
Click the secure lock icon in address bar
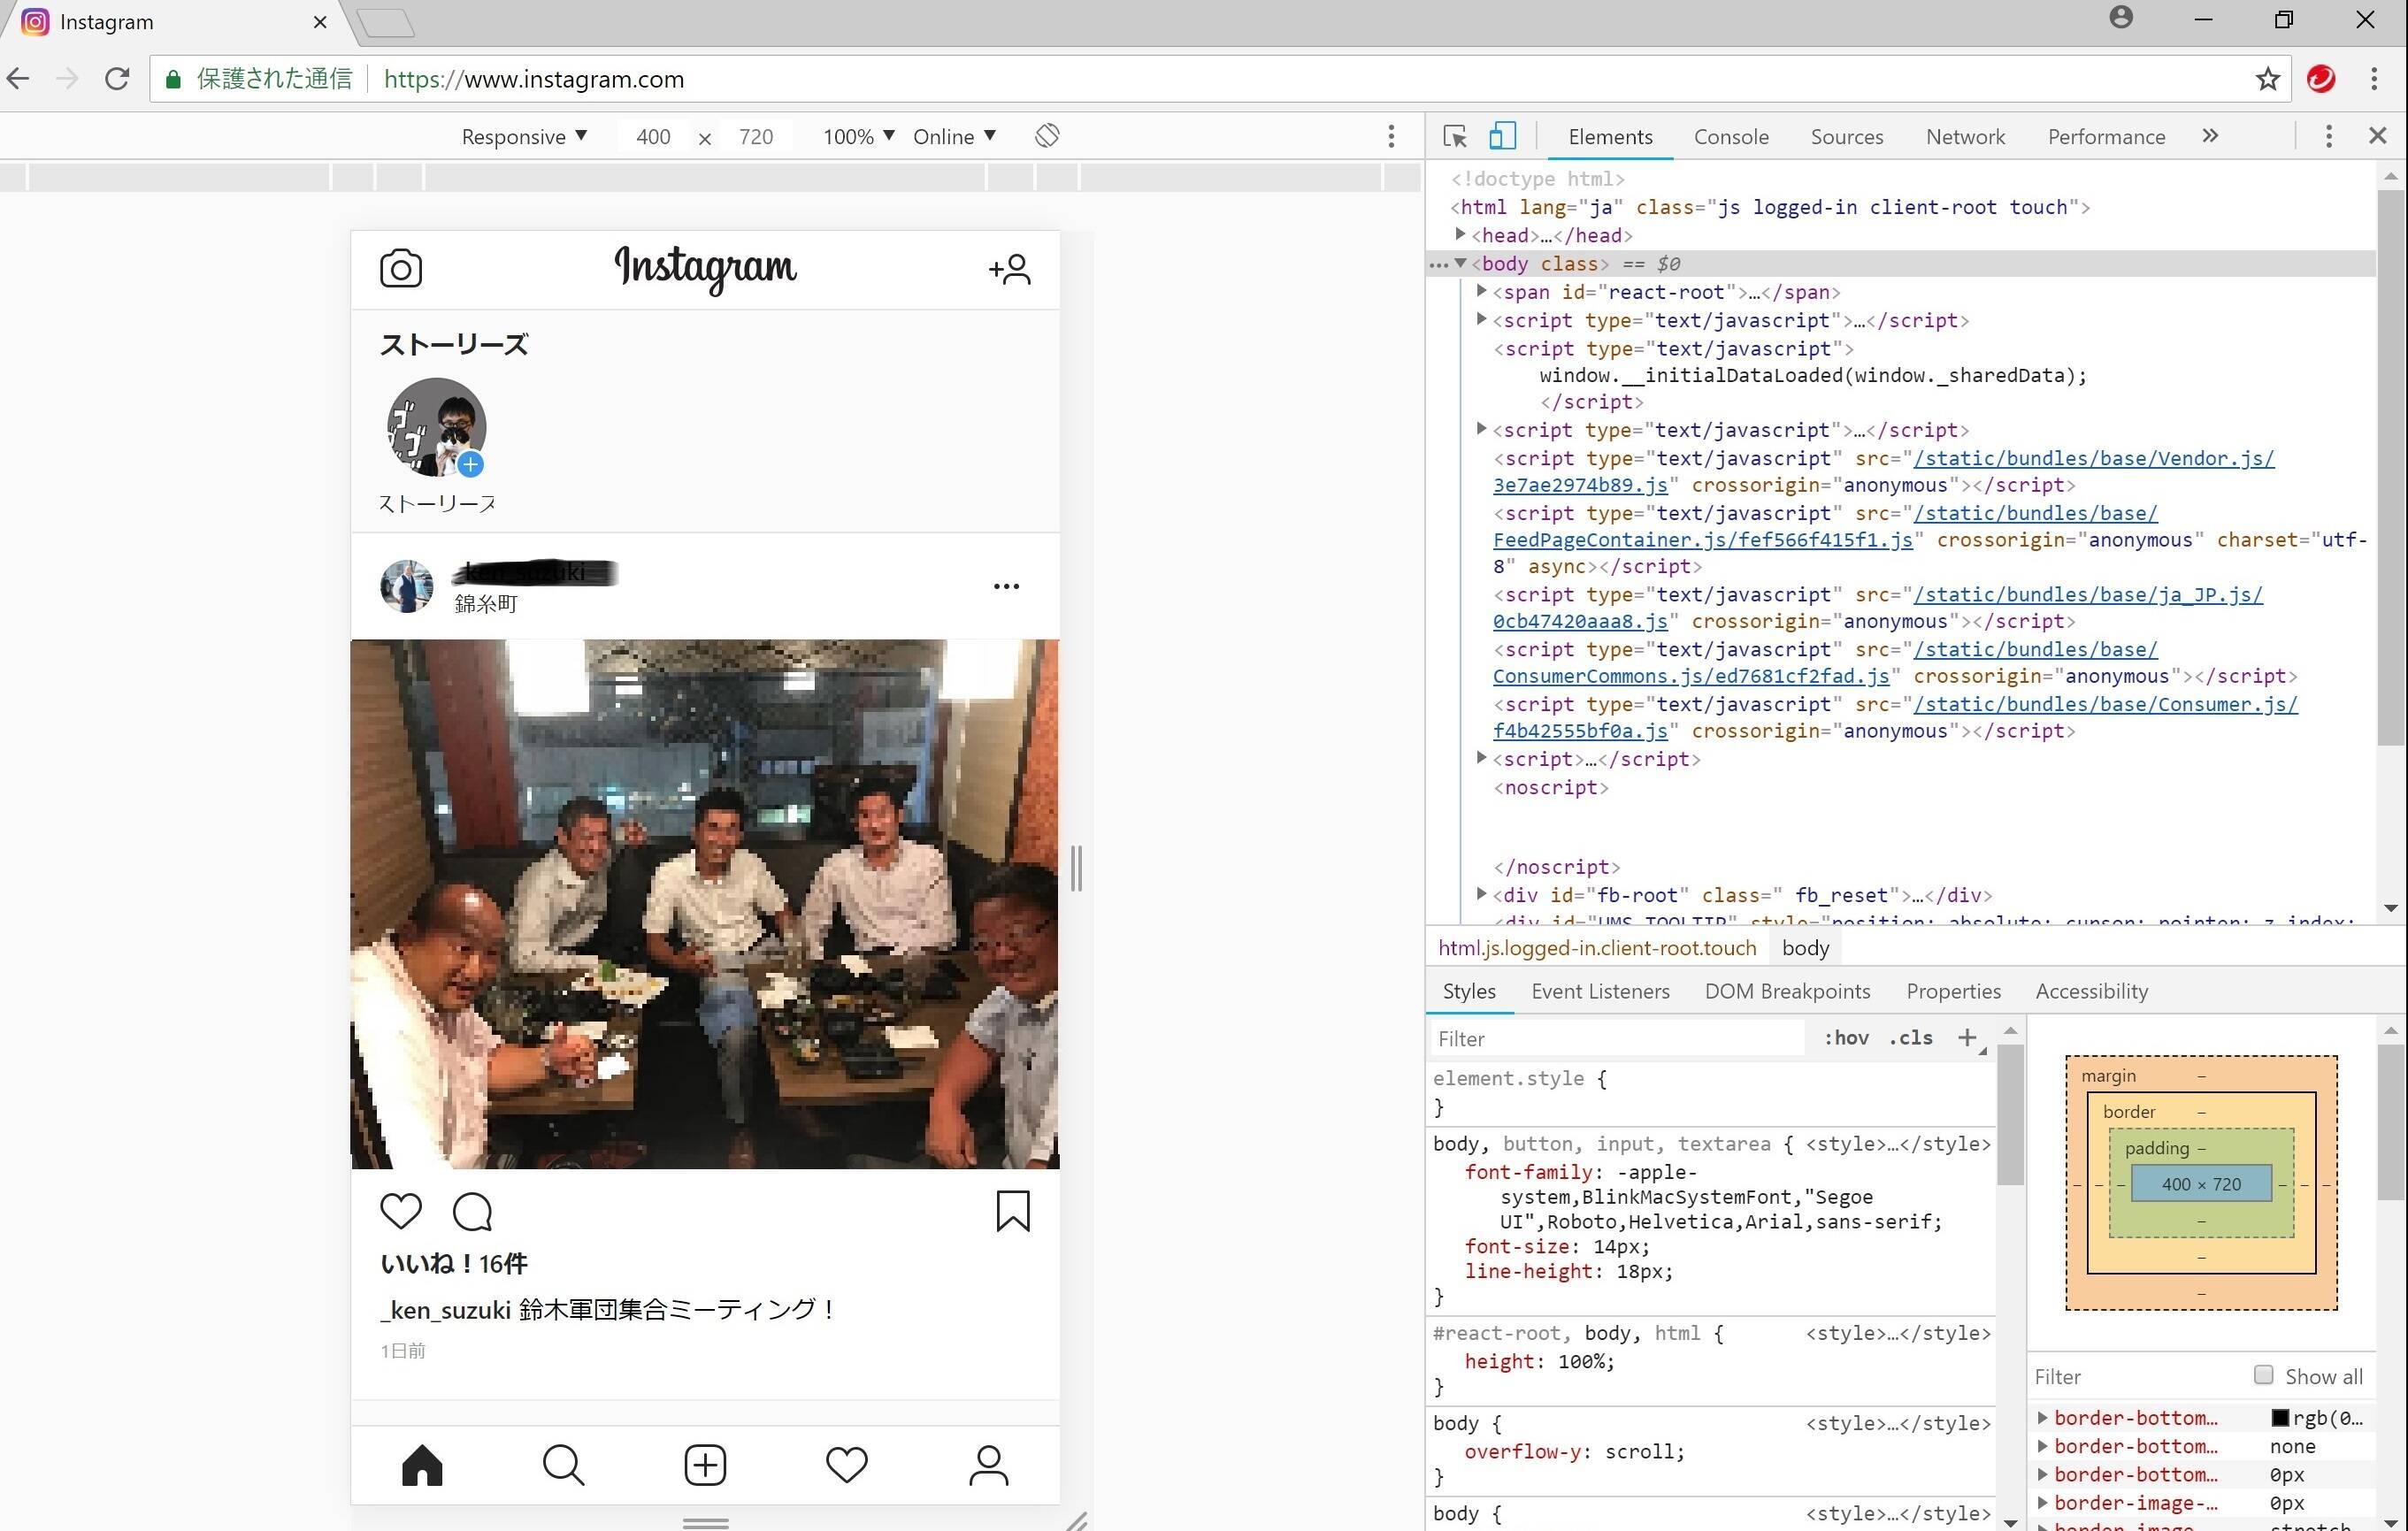(x=173, y=79)
